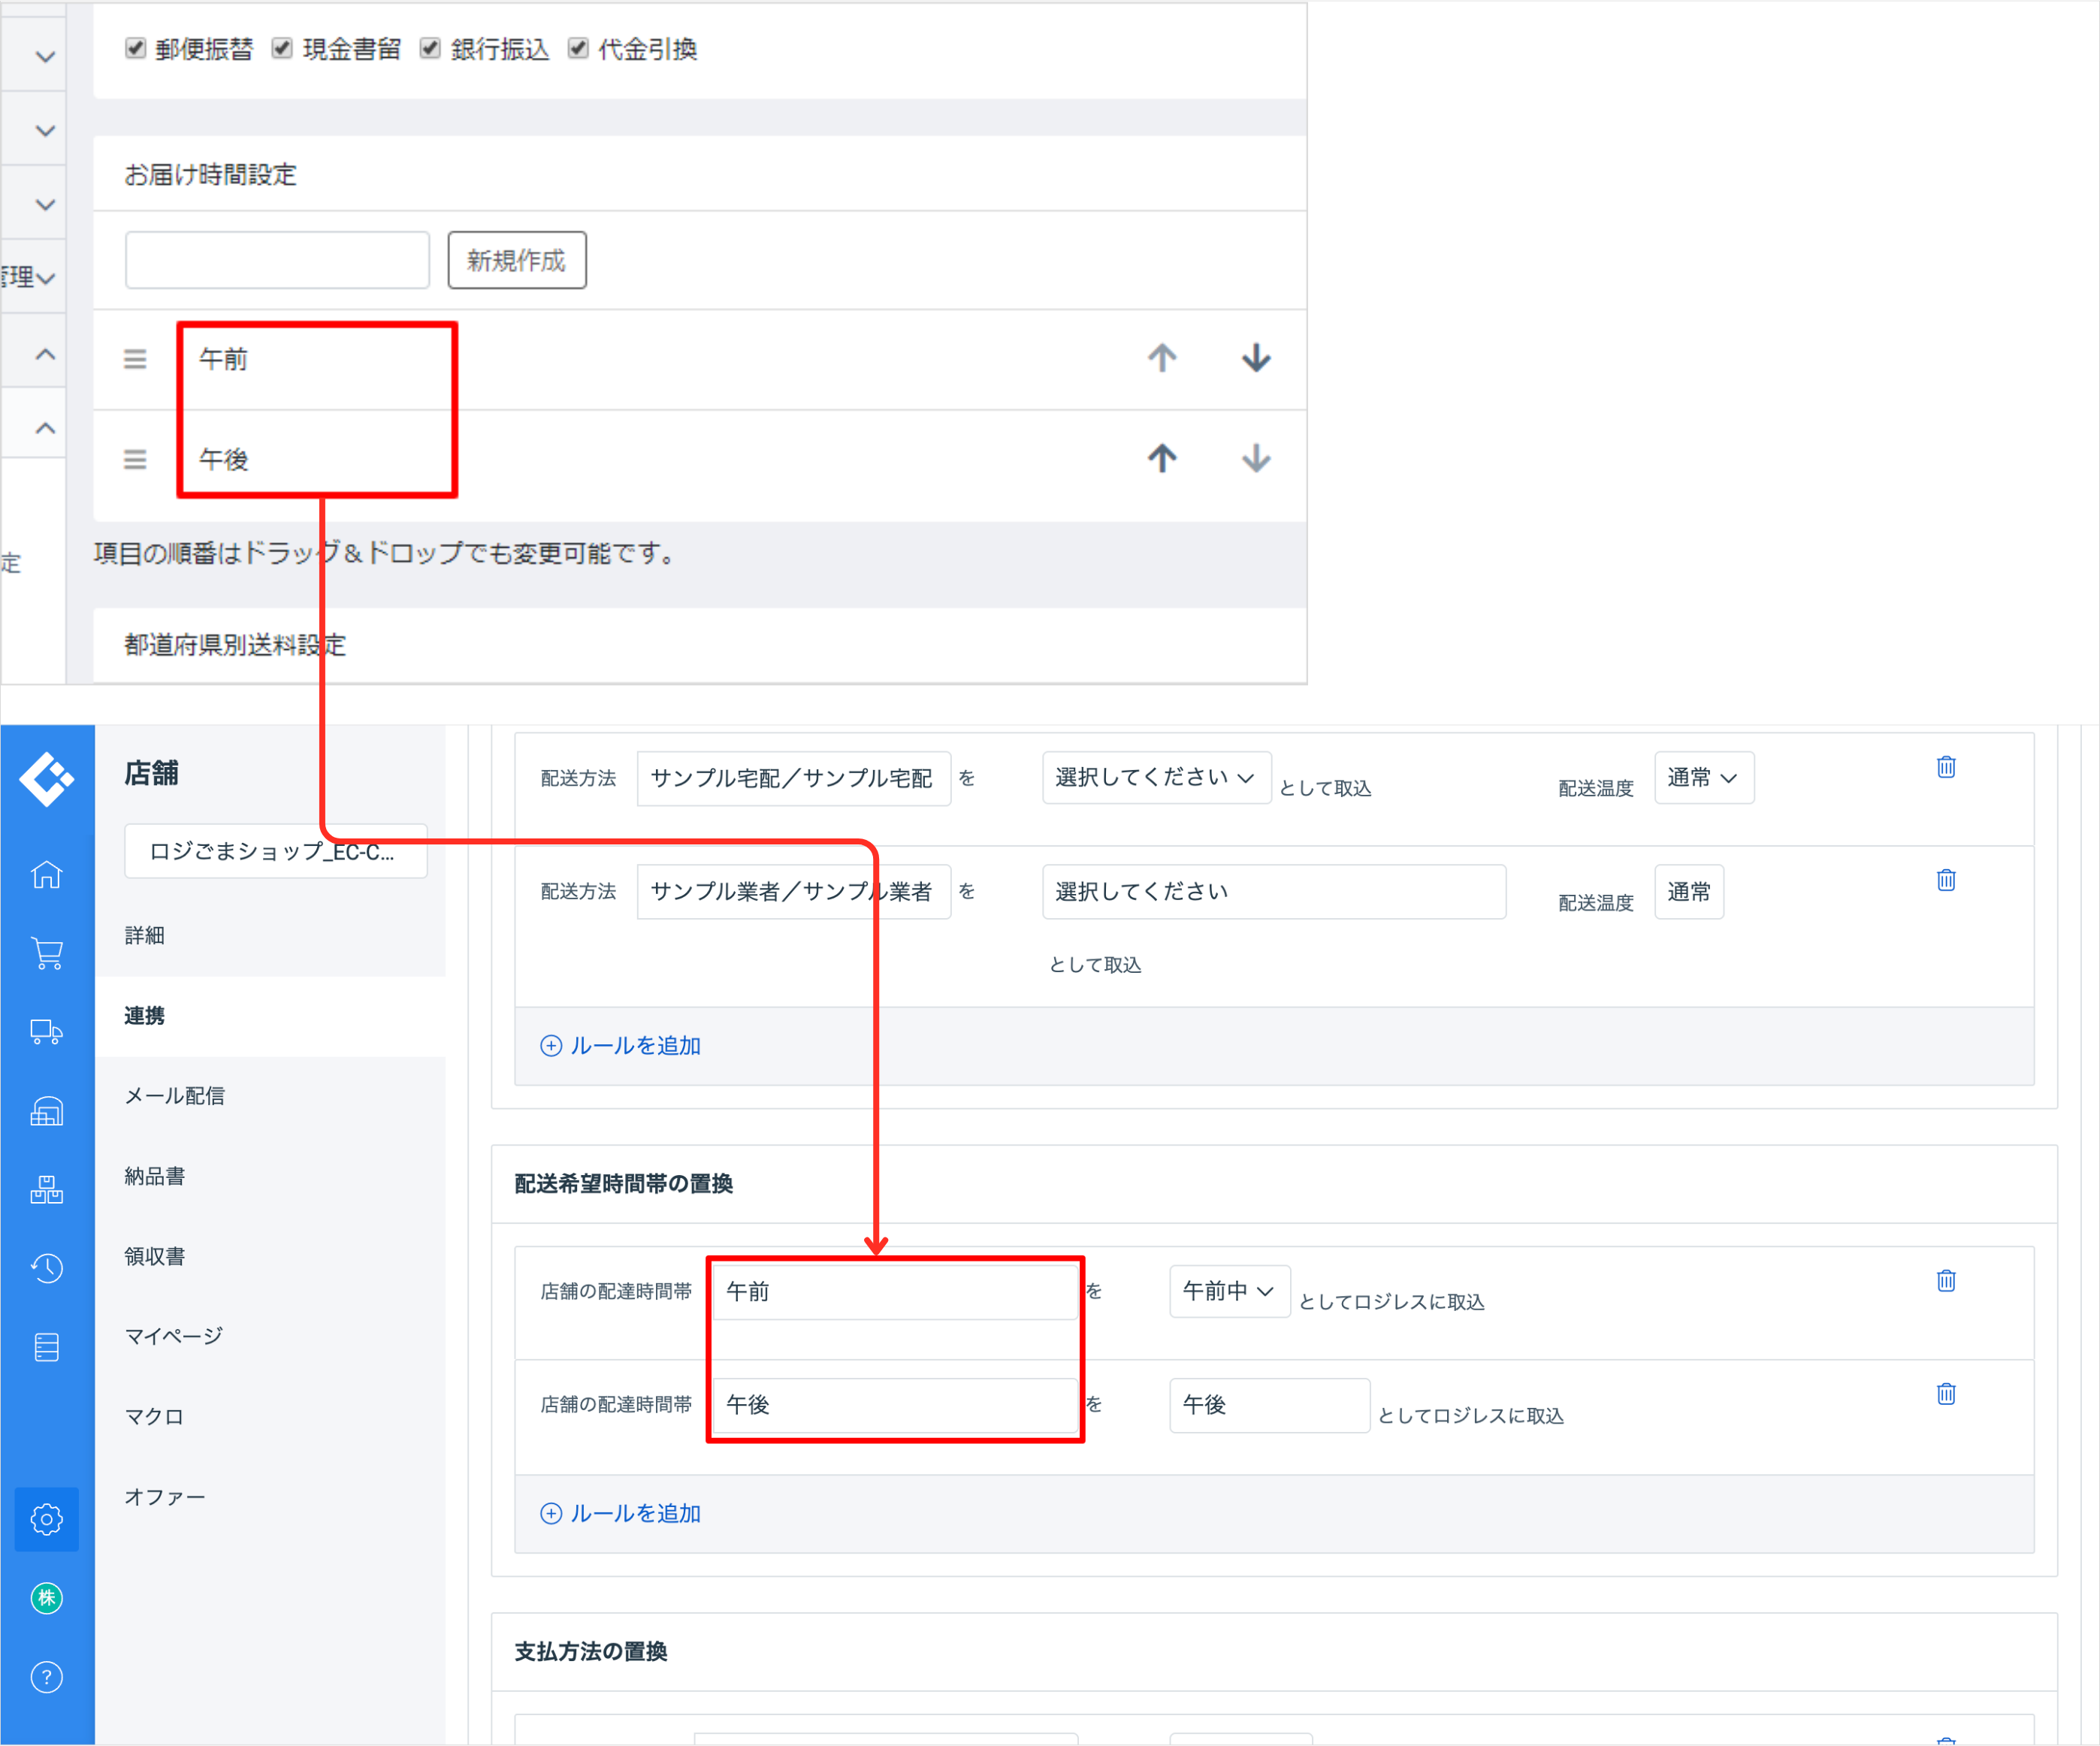This screenshot has width=2100, height=1746.
Task: Toggle the 代金引換 checkbox
Action: [x=578, y=48]
